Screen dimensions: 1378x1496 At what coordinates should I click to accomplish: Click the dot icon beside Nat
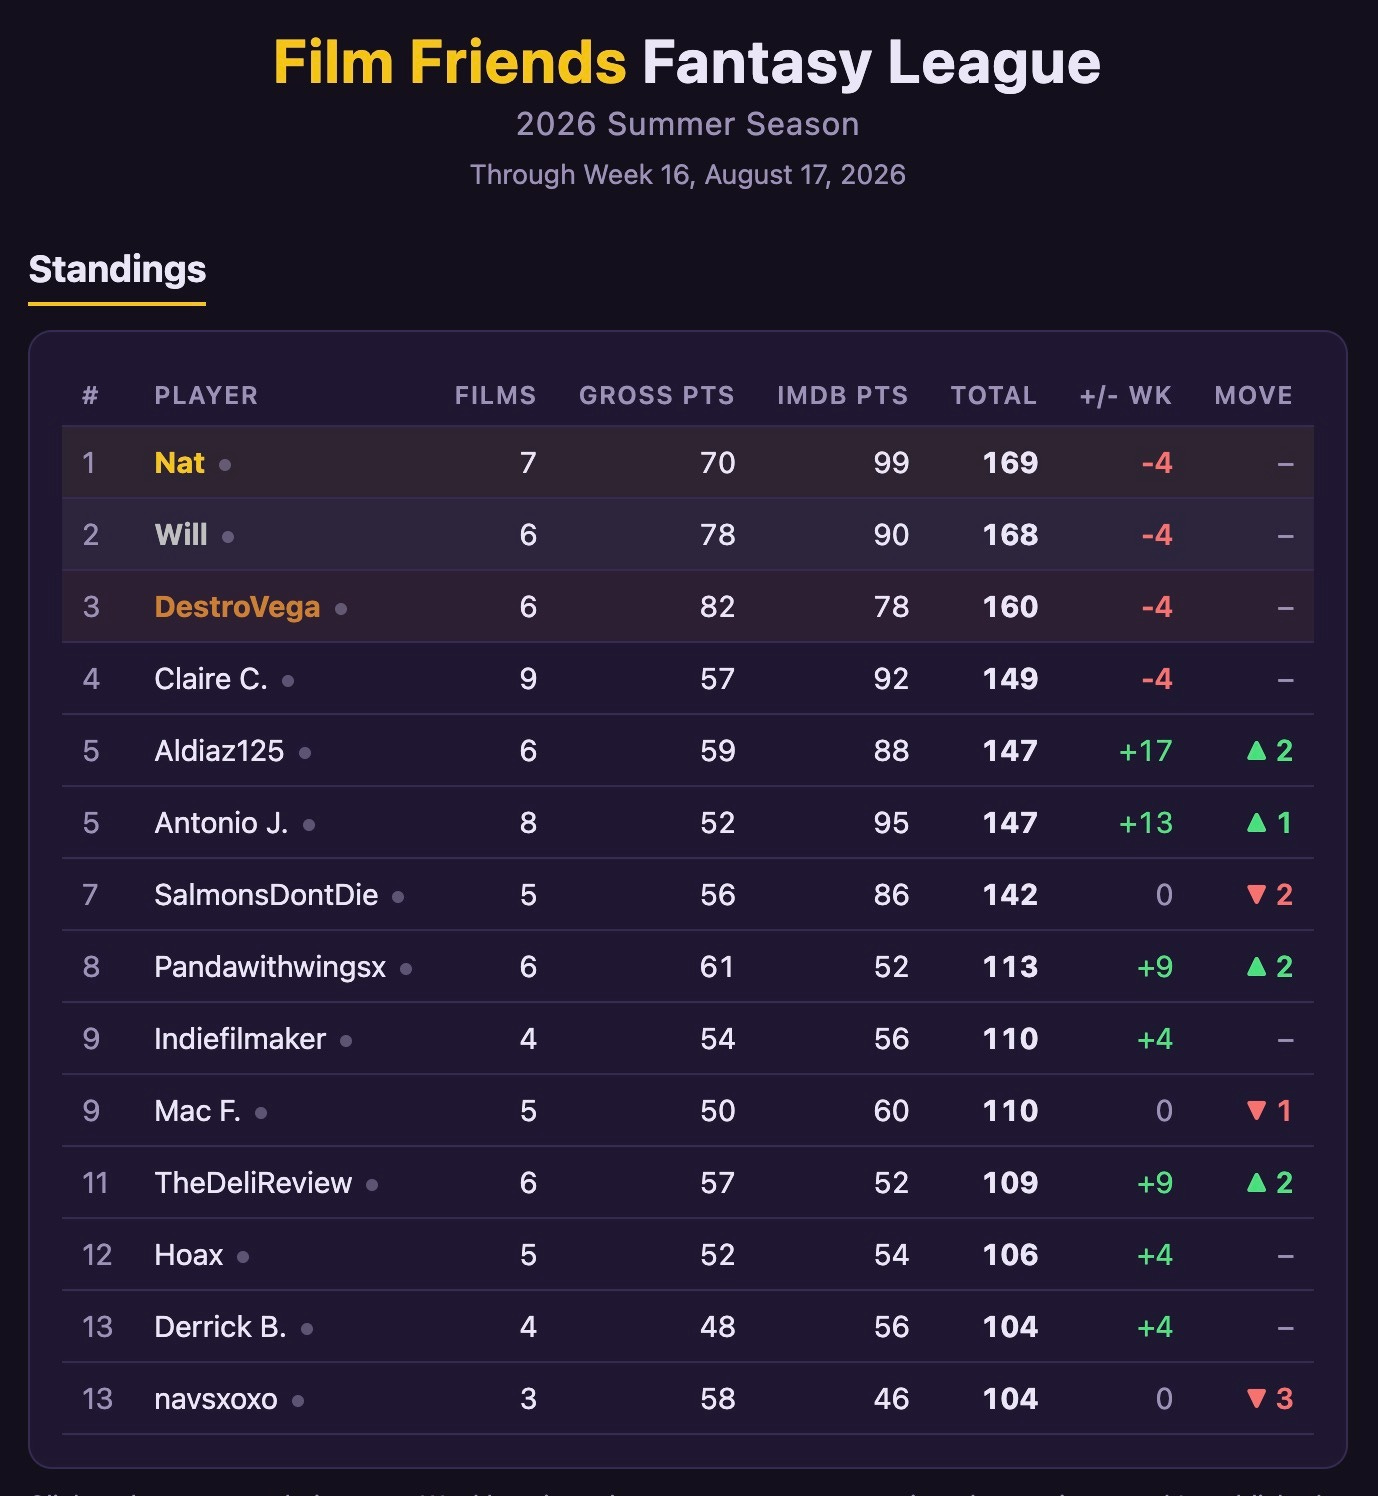pos(225,464)
